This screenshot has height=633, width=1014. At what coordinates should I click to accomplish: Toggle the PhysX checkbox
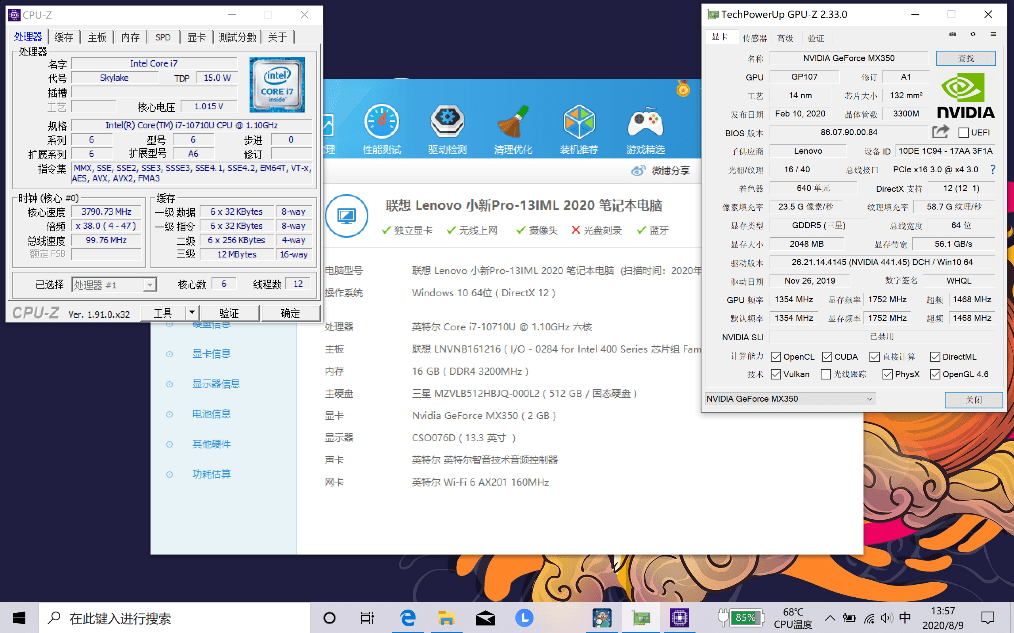pyautogui.click(x=887, y=374)
